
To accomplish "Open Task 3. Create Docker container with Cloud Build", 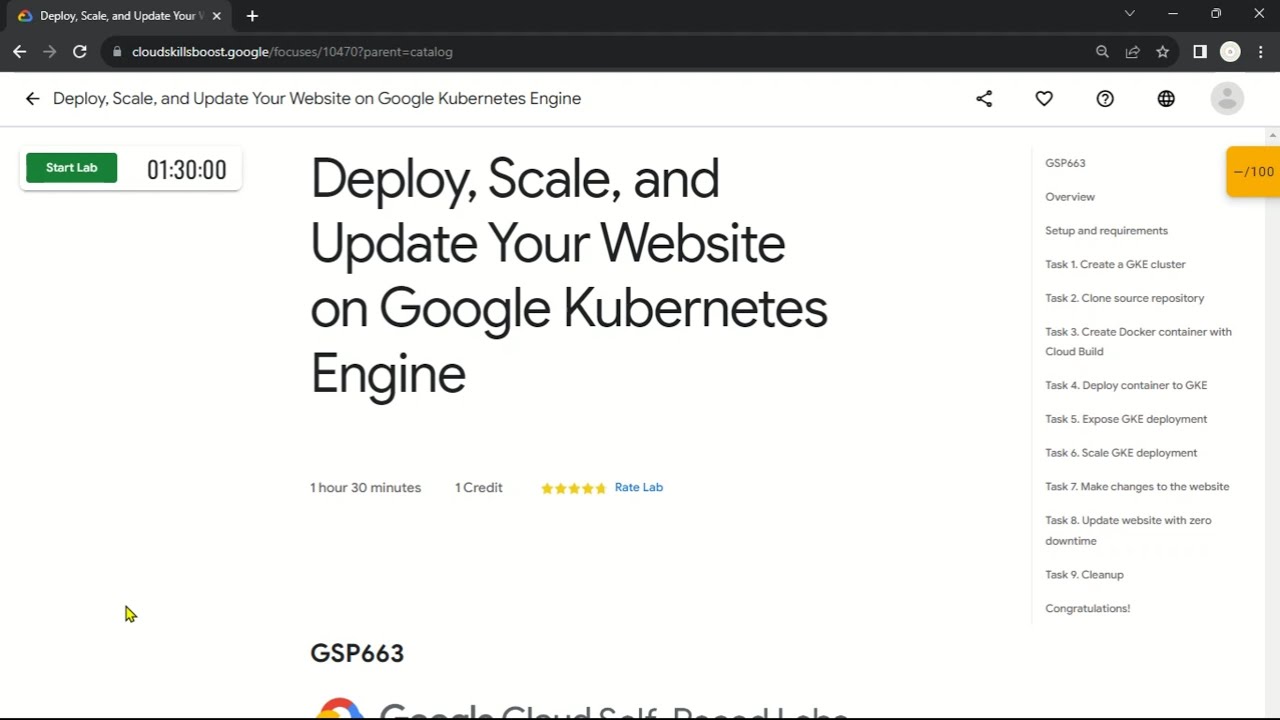I will [x=1138, y=342].
